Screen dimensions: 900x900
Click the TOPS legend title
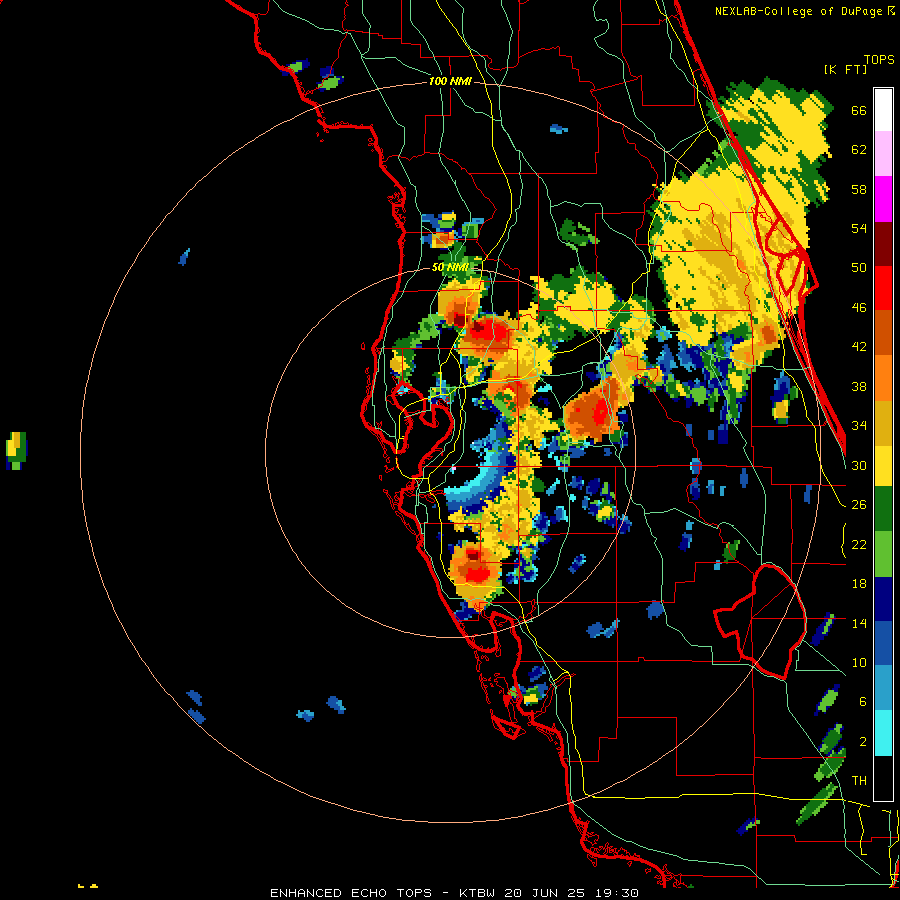point(879,60)
